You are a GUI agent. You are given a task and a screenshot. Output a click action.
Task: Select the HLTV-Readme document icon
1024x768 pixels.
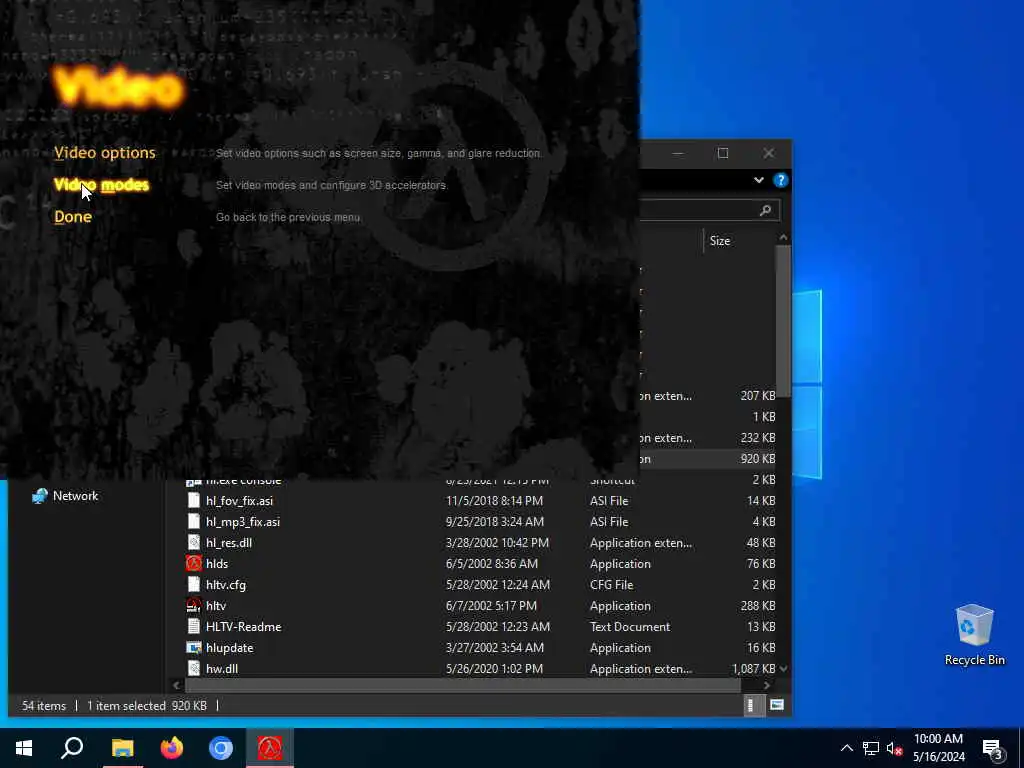point(194,626)
